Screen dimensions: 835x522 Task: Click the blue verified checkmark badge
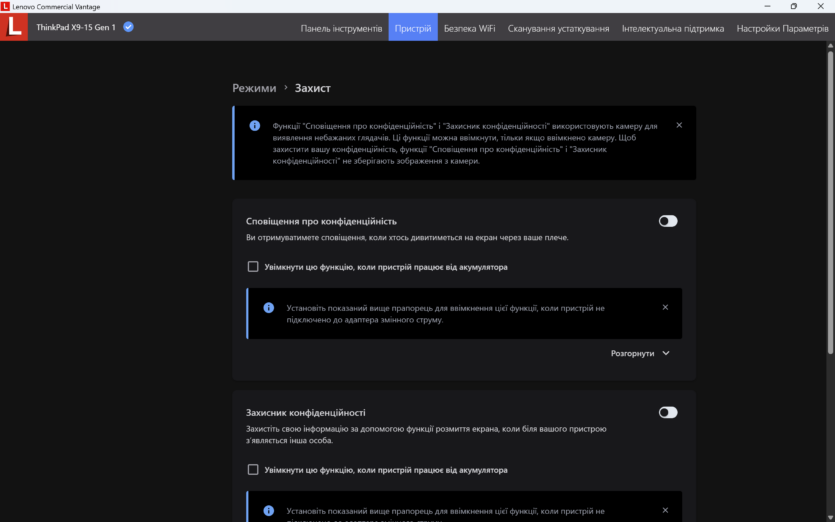[x=128, y=27]
